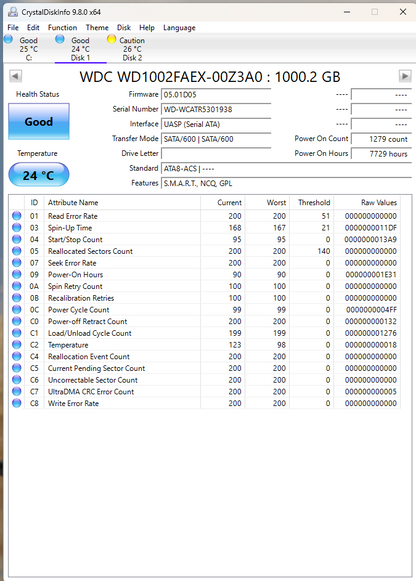Open the Language menu
This screenshot has height=581, width=416.
[x=179, y=28]
